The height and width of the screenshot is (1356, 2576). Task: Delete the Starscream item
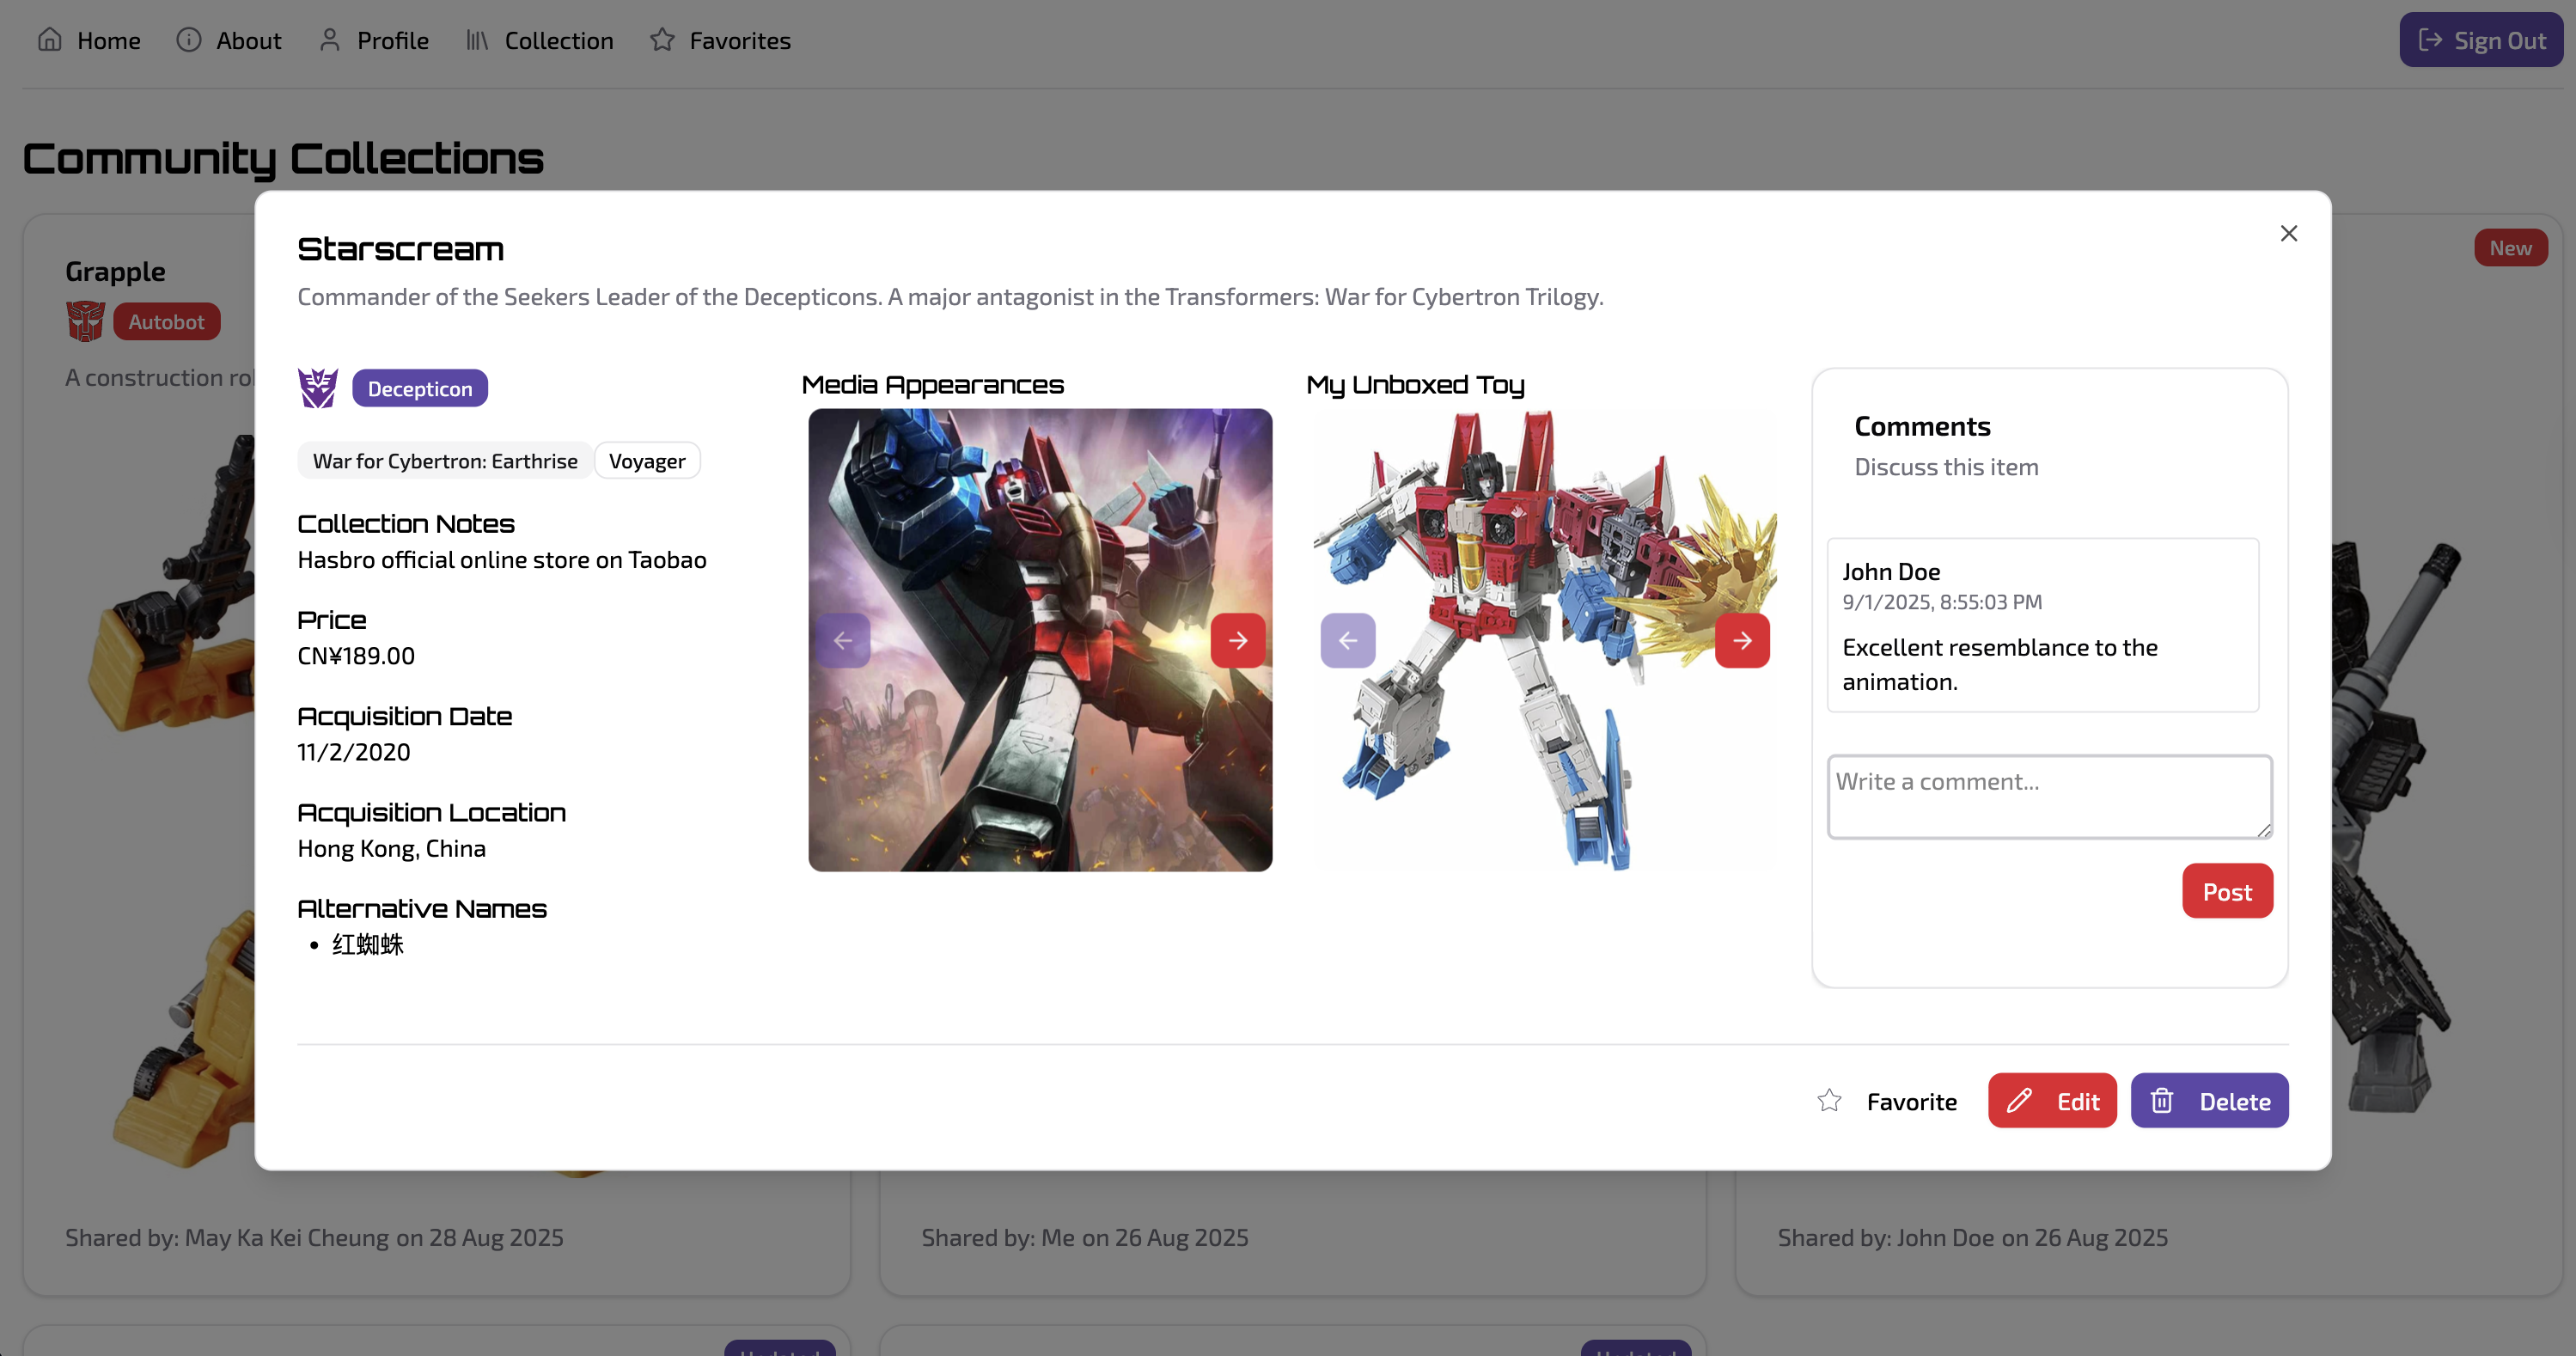click(x=2209, y=1100)
